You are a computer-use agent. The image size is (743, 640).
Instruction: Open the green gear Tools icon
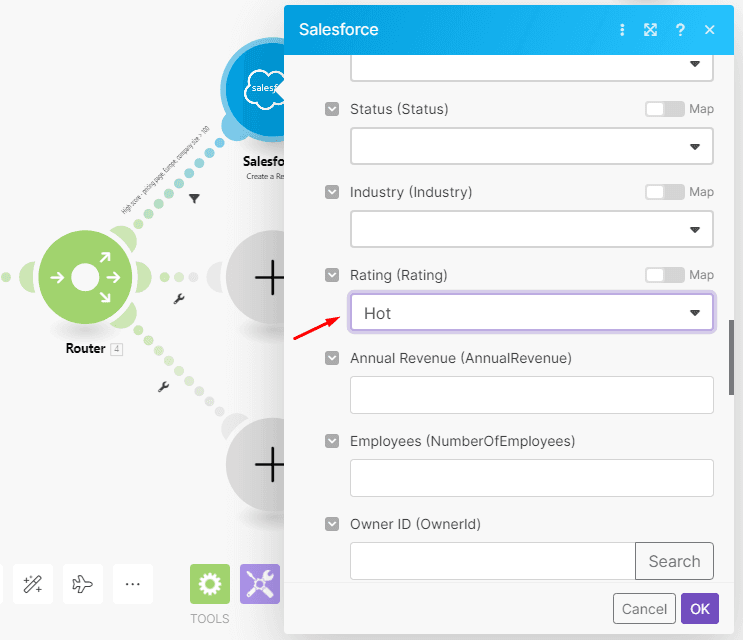210,585
